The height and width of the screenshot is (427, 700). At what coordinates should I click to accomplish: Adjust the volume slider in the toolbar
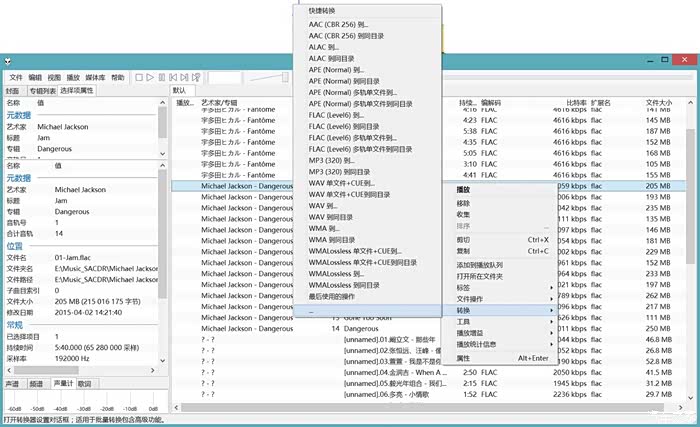click(270, 77)
